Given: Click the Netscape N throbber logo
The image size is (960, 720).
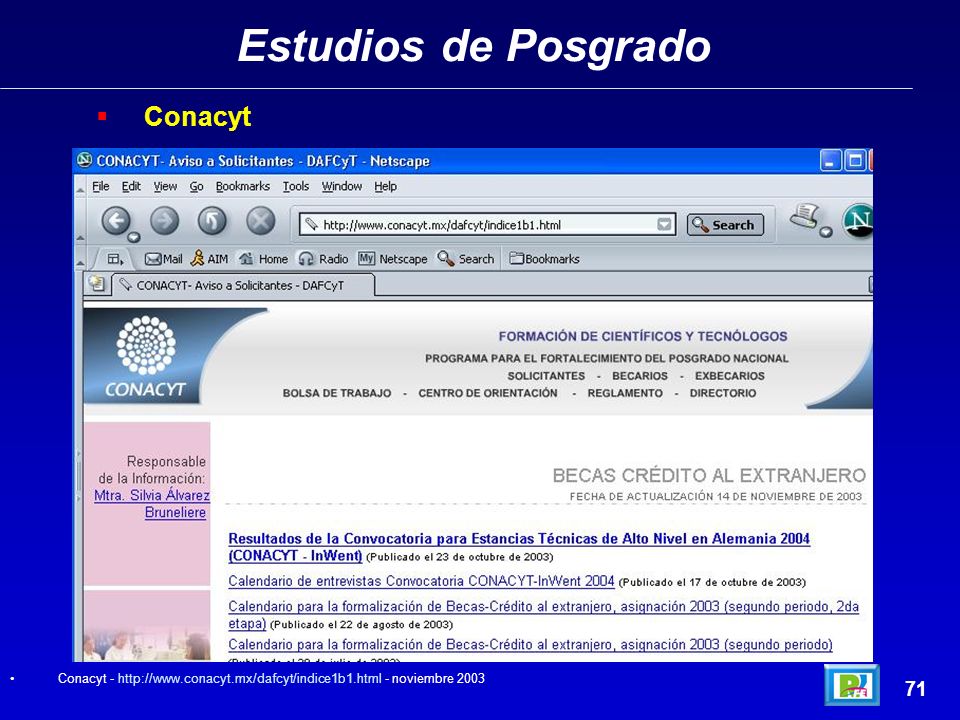Looking at the screenshot, I should [x=857, y=221].
